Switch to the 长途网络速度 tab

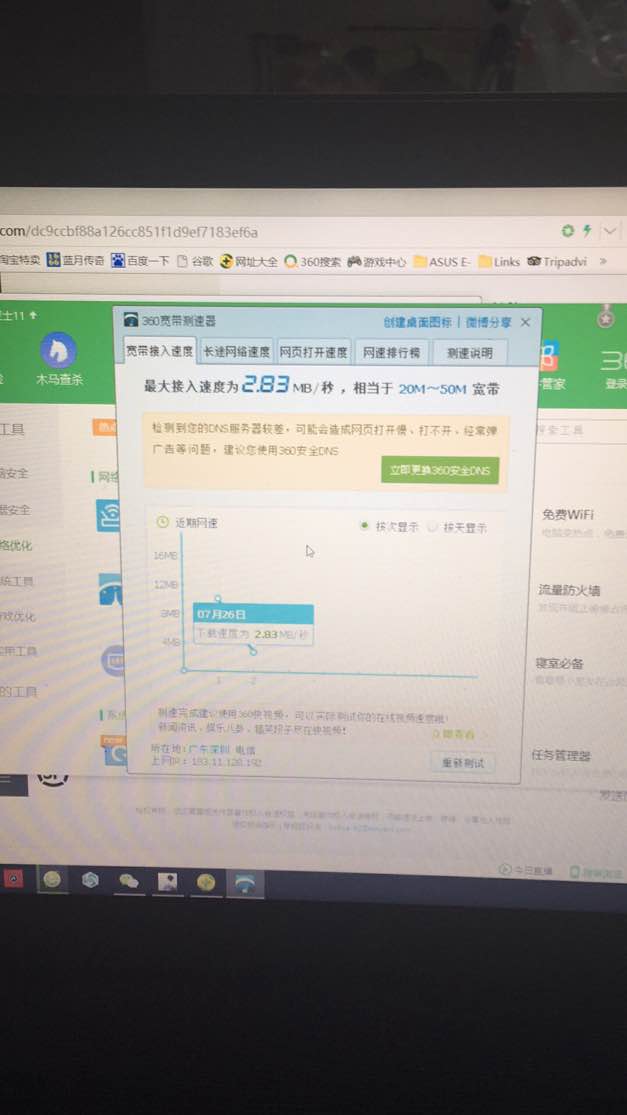click(236, 351)
